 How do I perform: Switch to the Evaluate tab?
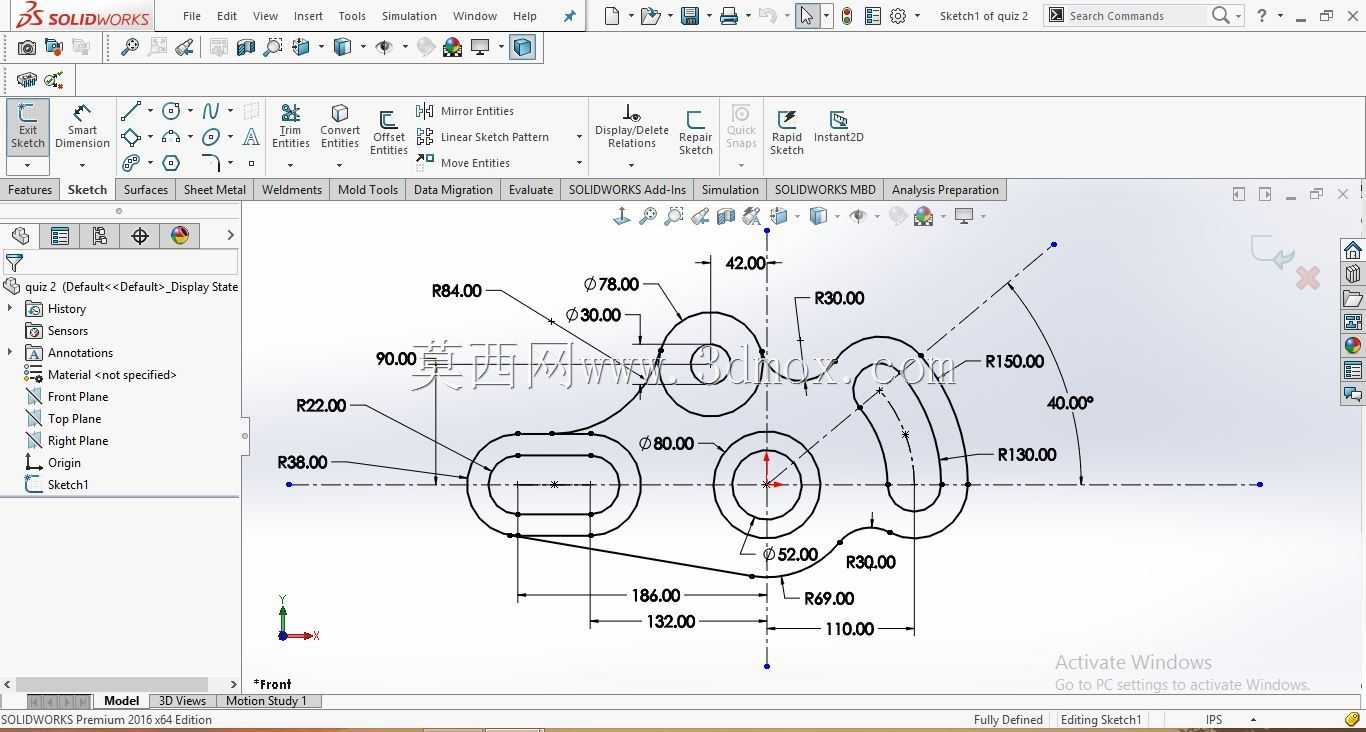pos(530,190)
